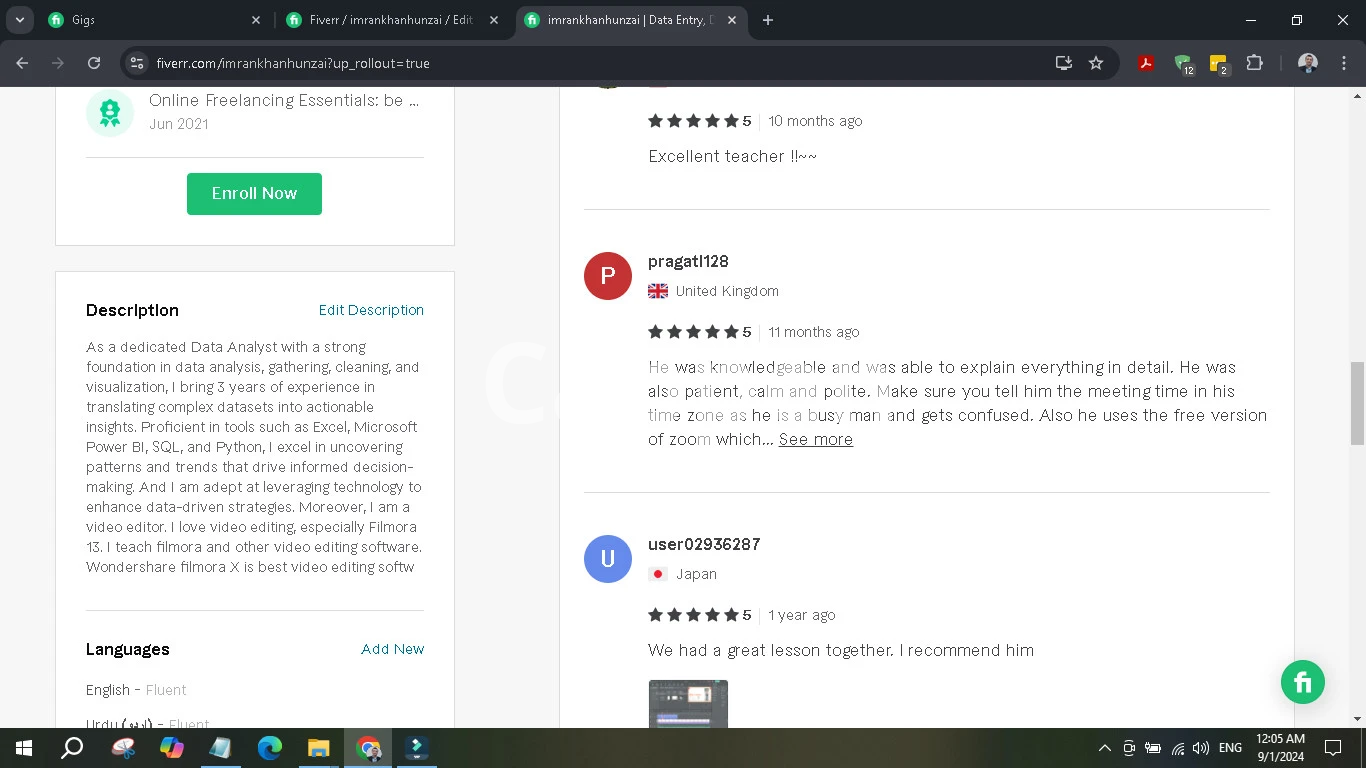Bookmark this page with the star icon
1366x768 pixels.
(1096, 63)
